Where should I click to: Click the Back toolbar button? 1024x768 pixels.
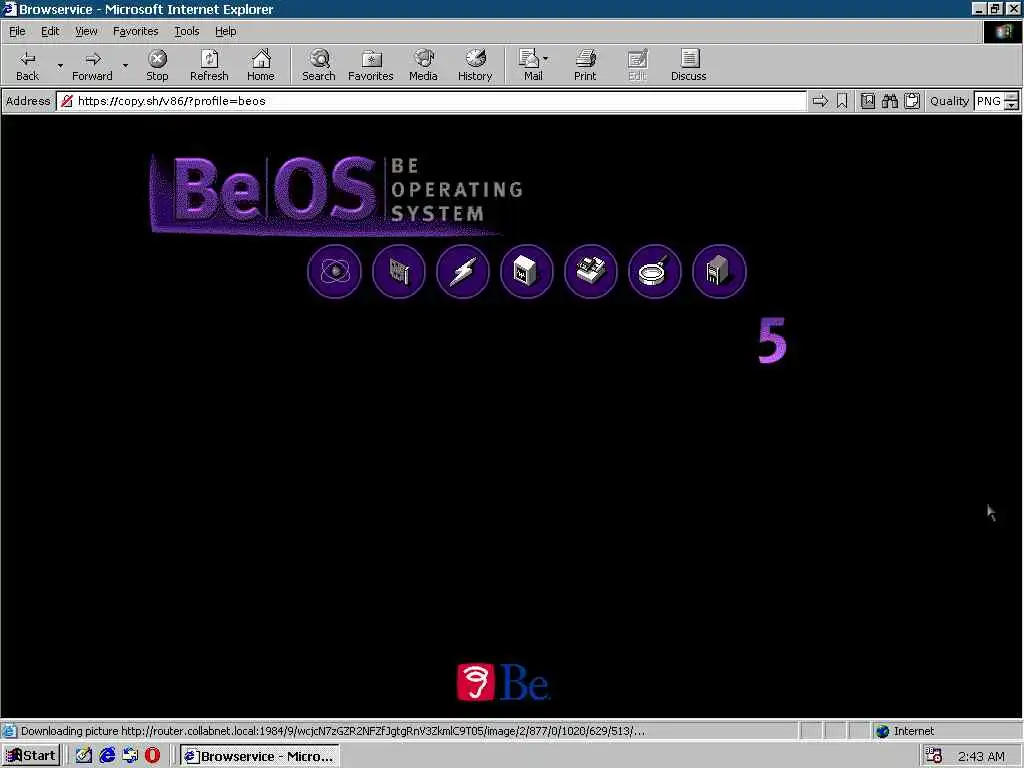point(27,65)
